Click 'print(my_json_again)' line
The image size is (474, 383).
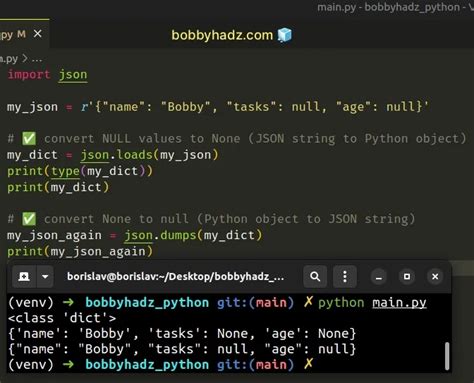pos(80,251)
